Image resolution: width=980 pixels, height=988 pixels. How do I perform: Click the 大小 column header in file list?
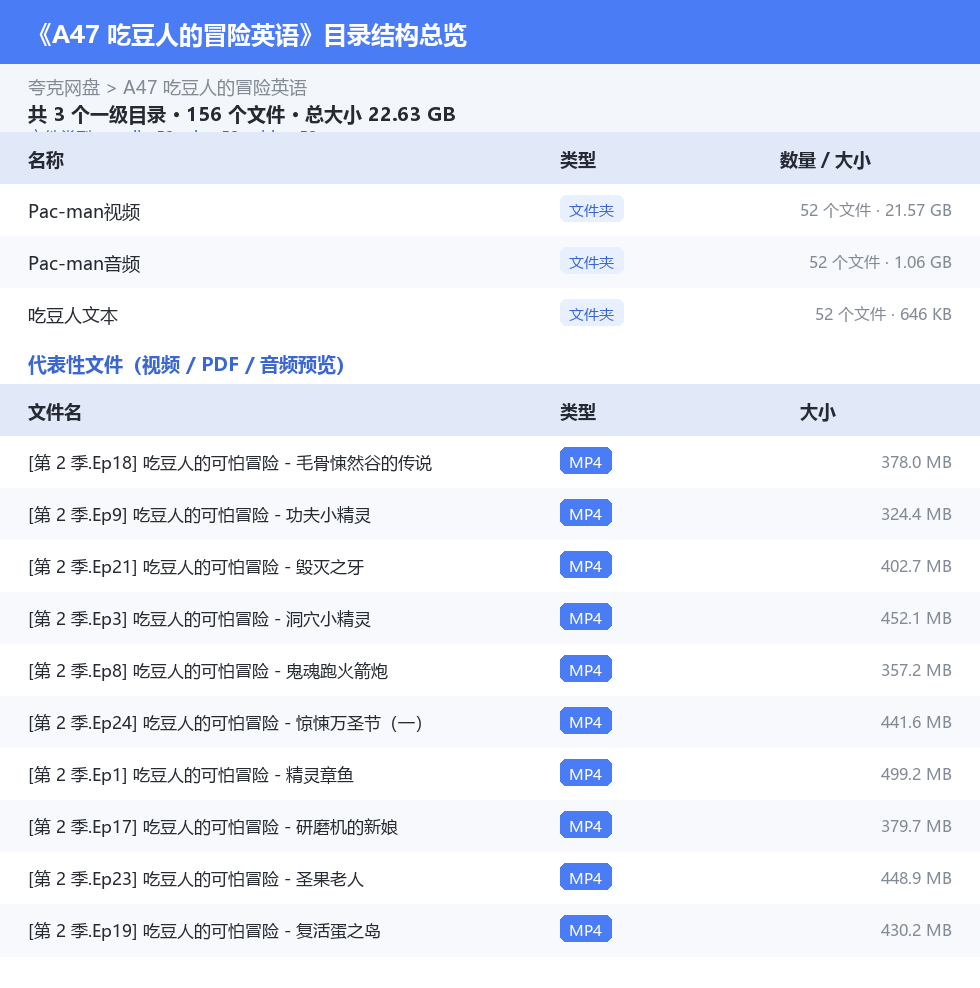pos(817,412)
